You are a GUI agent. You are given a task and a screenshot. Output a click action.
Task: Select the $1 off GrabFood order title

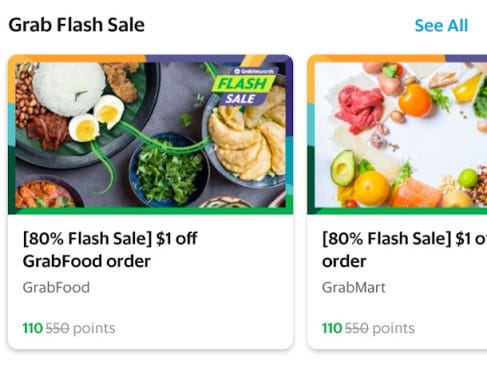pyautogui.click(x=110, y=250)
